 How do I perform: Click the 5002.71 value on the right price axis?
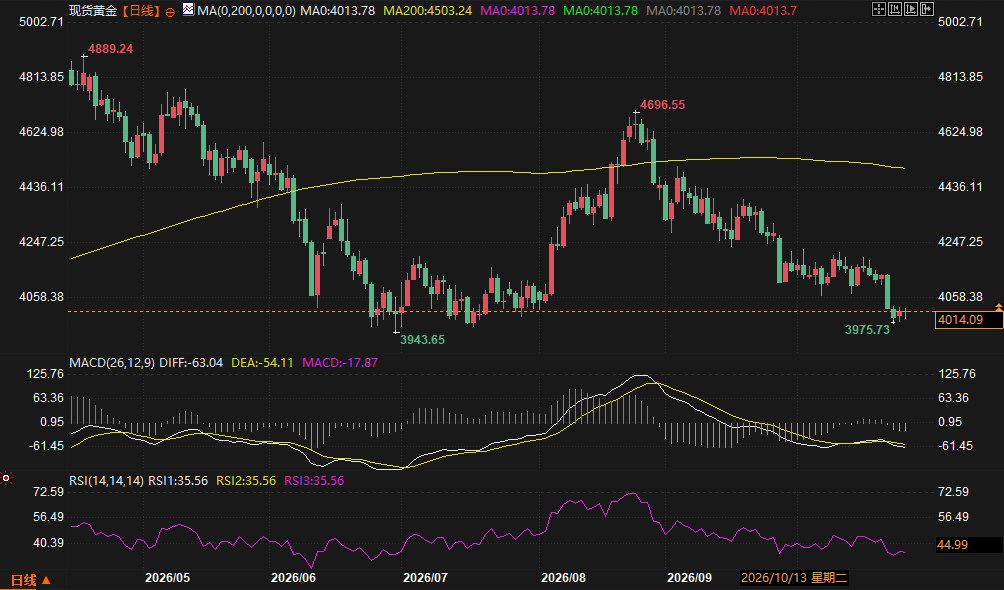click(x=960, y=22)
